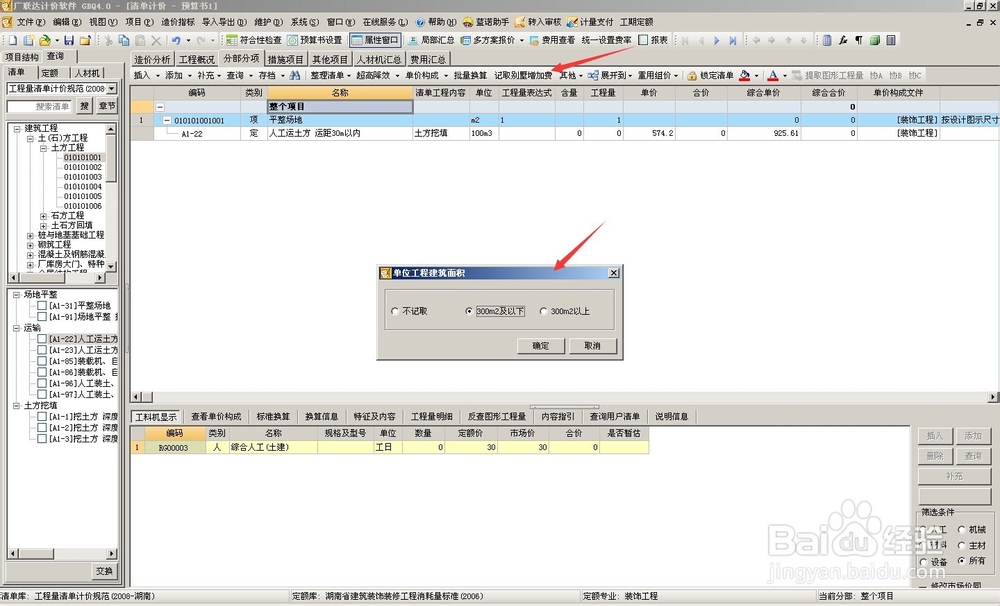Expand the 石方工程 tree node
The height and width of the screenshot is (606, 1000).
point(43,216)
